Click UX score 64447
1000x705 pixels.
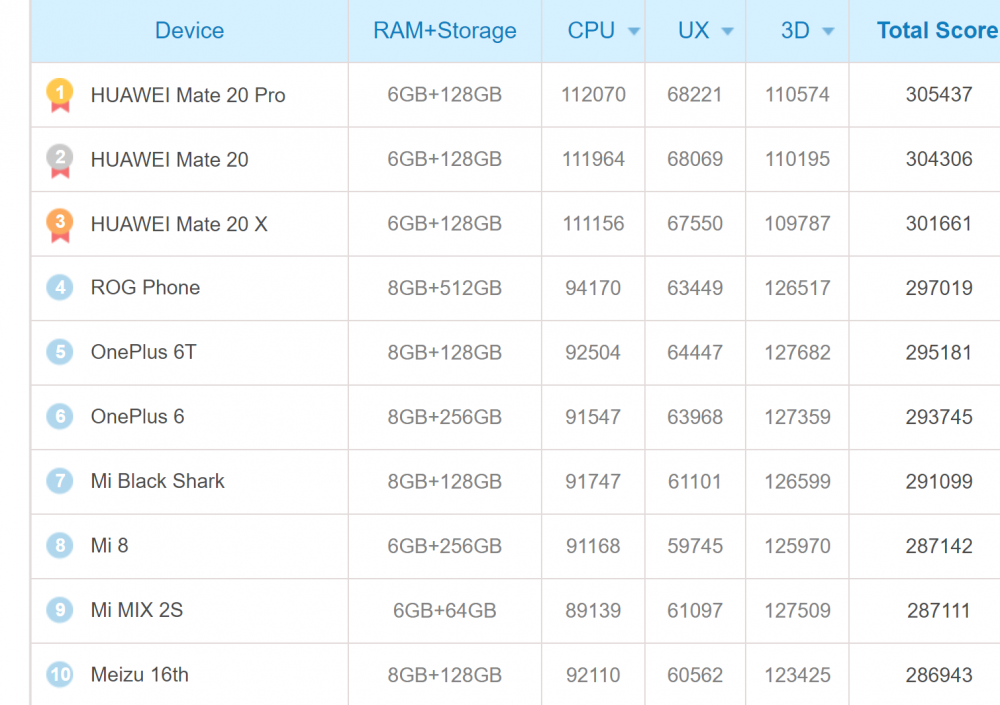(x=695, y=352)
